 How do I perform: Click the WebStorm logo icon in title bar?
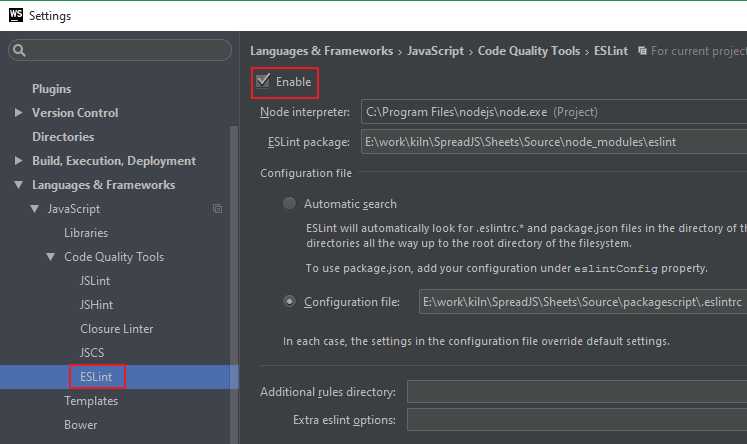[x=16, y=15]
